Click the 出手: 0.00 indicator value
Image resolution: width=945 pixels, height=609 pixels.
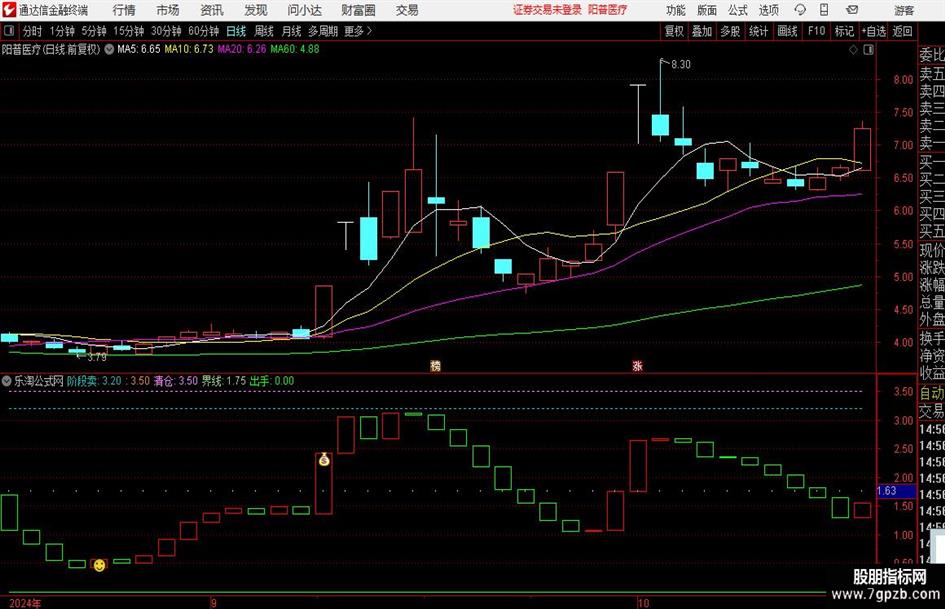click(272, 381)
